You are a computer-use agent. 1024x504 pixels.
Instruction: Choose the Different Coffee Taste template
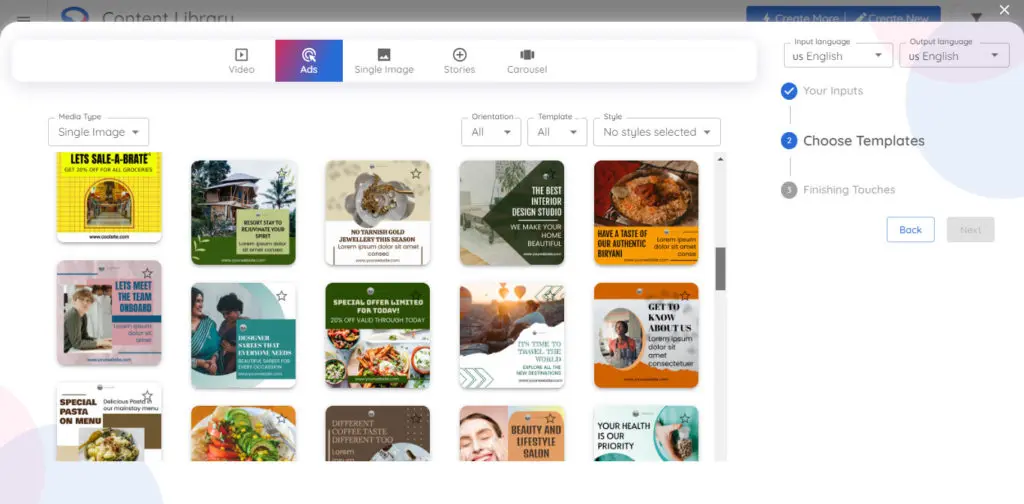point(377,433)
